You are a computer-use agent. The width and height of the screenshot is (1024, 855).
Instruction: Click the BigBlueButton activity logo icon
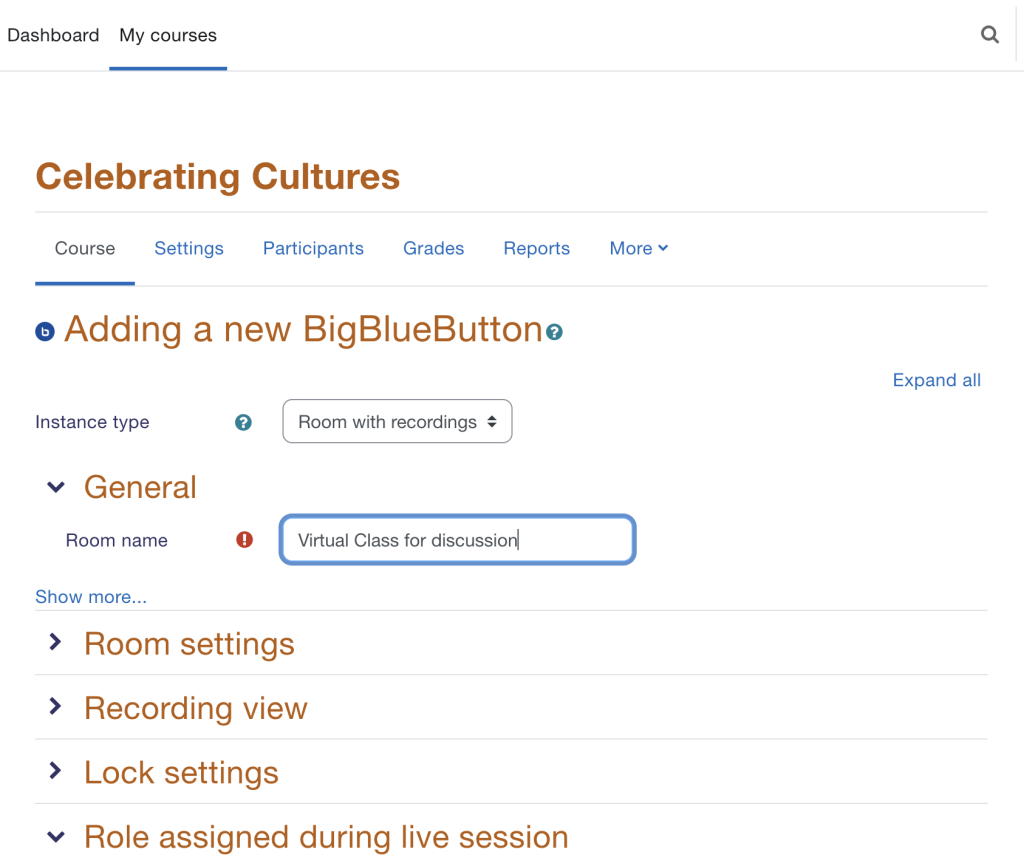pos(45,332)
